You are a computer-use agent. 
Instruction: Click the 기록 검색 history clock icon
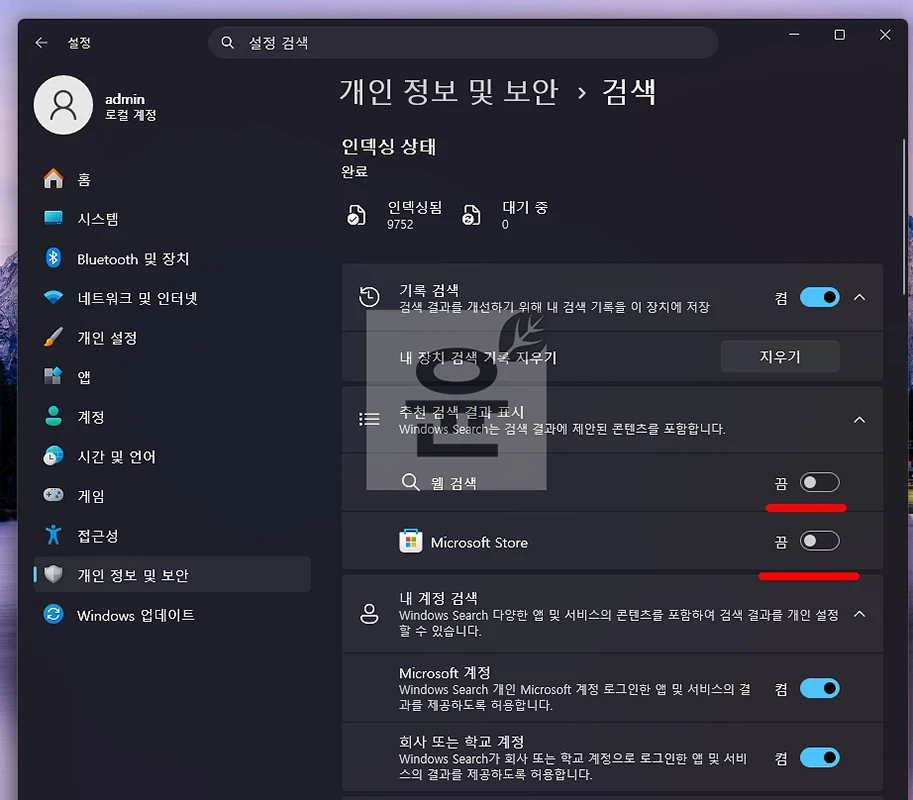pos(369,297)
